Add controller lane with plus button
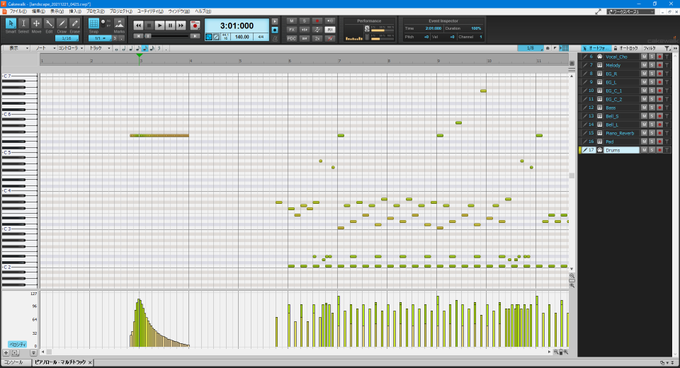Viewport: 680px width, 368px height. tap(6, 353)
